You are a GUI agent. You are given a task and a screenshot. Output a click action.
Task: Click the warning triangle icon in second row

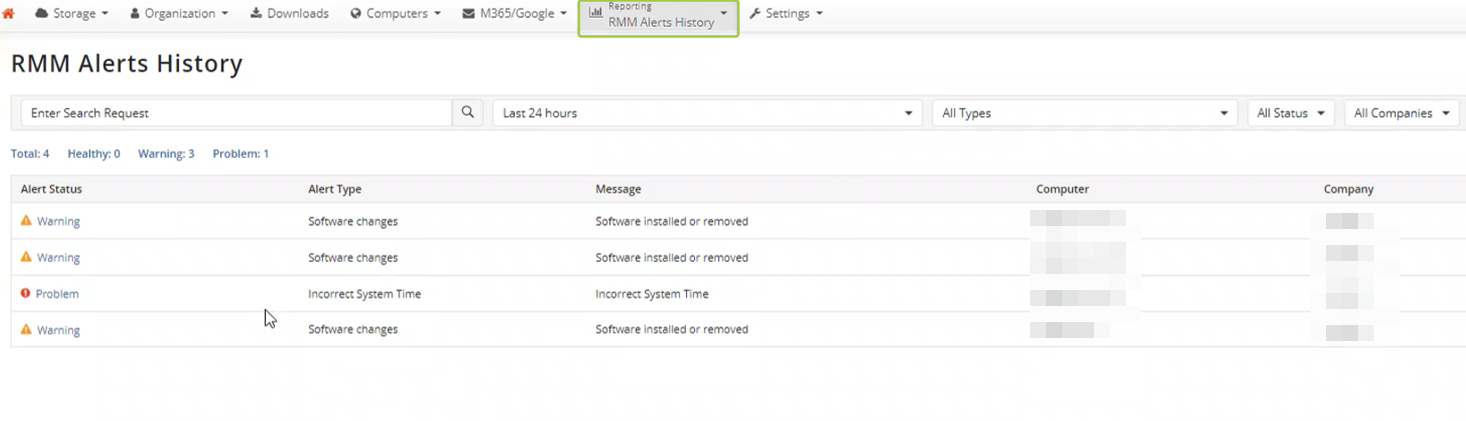point(26,257)
